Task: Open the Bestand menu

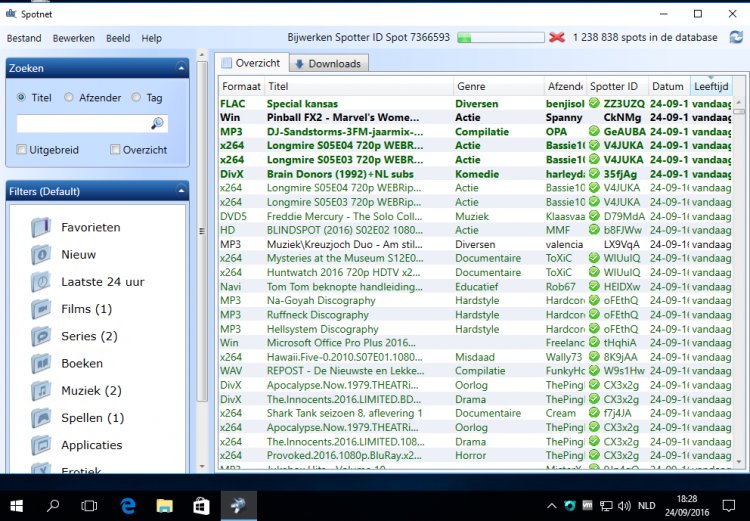Action: (24, 38)
